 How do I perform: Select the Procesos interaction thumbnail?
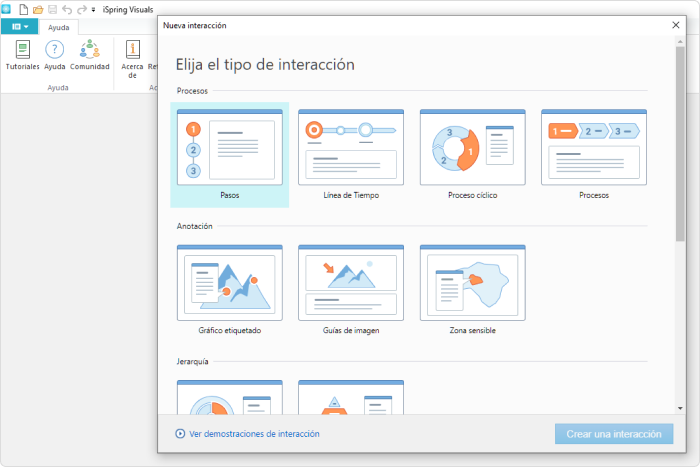pos(594,147)
